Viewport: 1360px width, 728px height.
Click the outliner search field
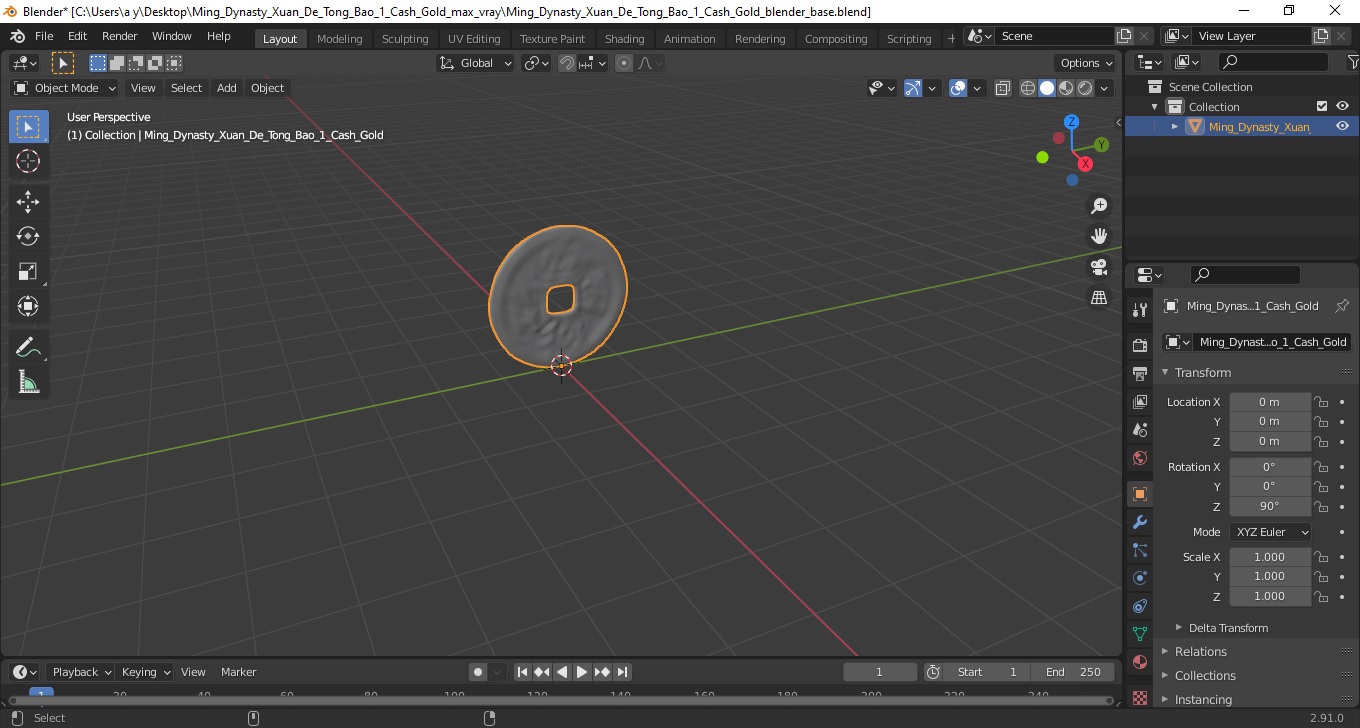tap(1273, 62)
